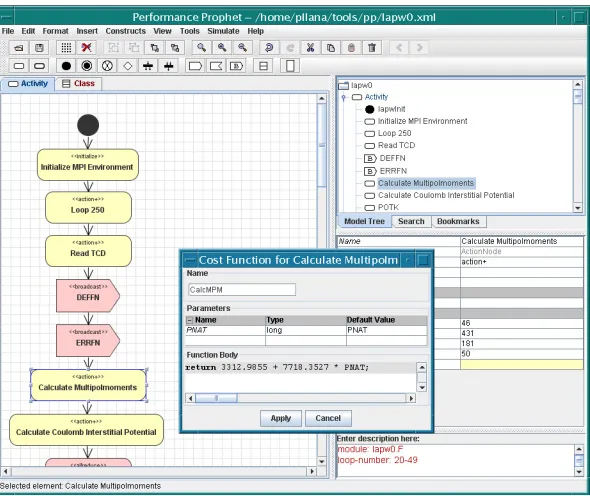Open the Search tab
The height and width of the screenshot is (496, 590).
(x=411, y=221)
